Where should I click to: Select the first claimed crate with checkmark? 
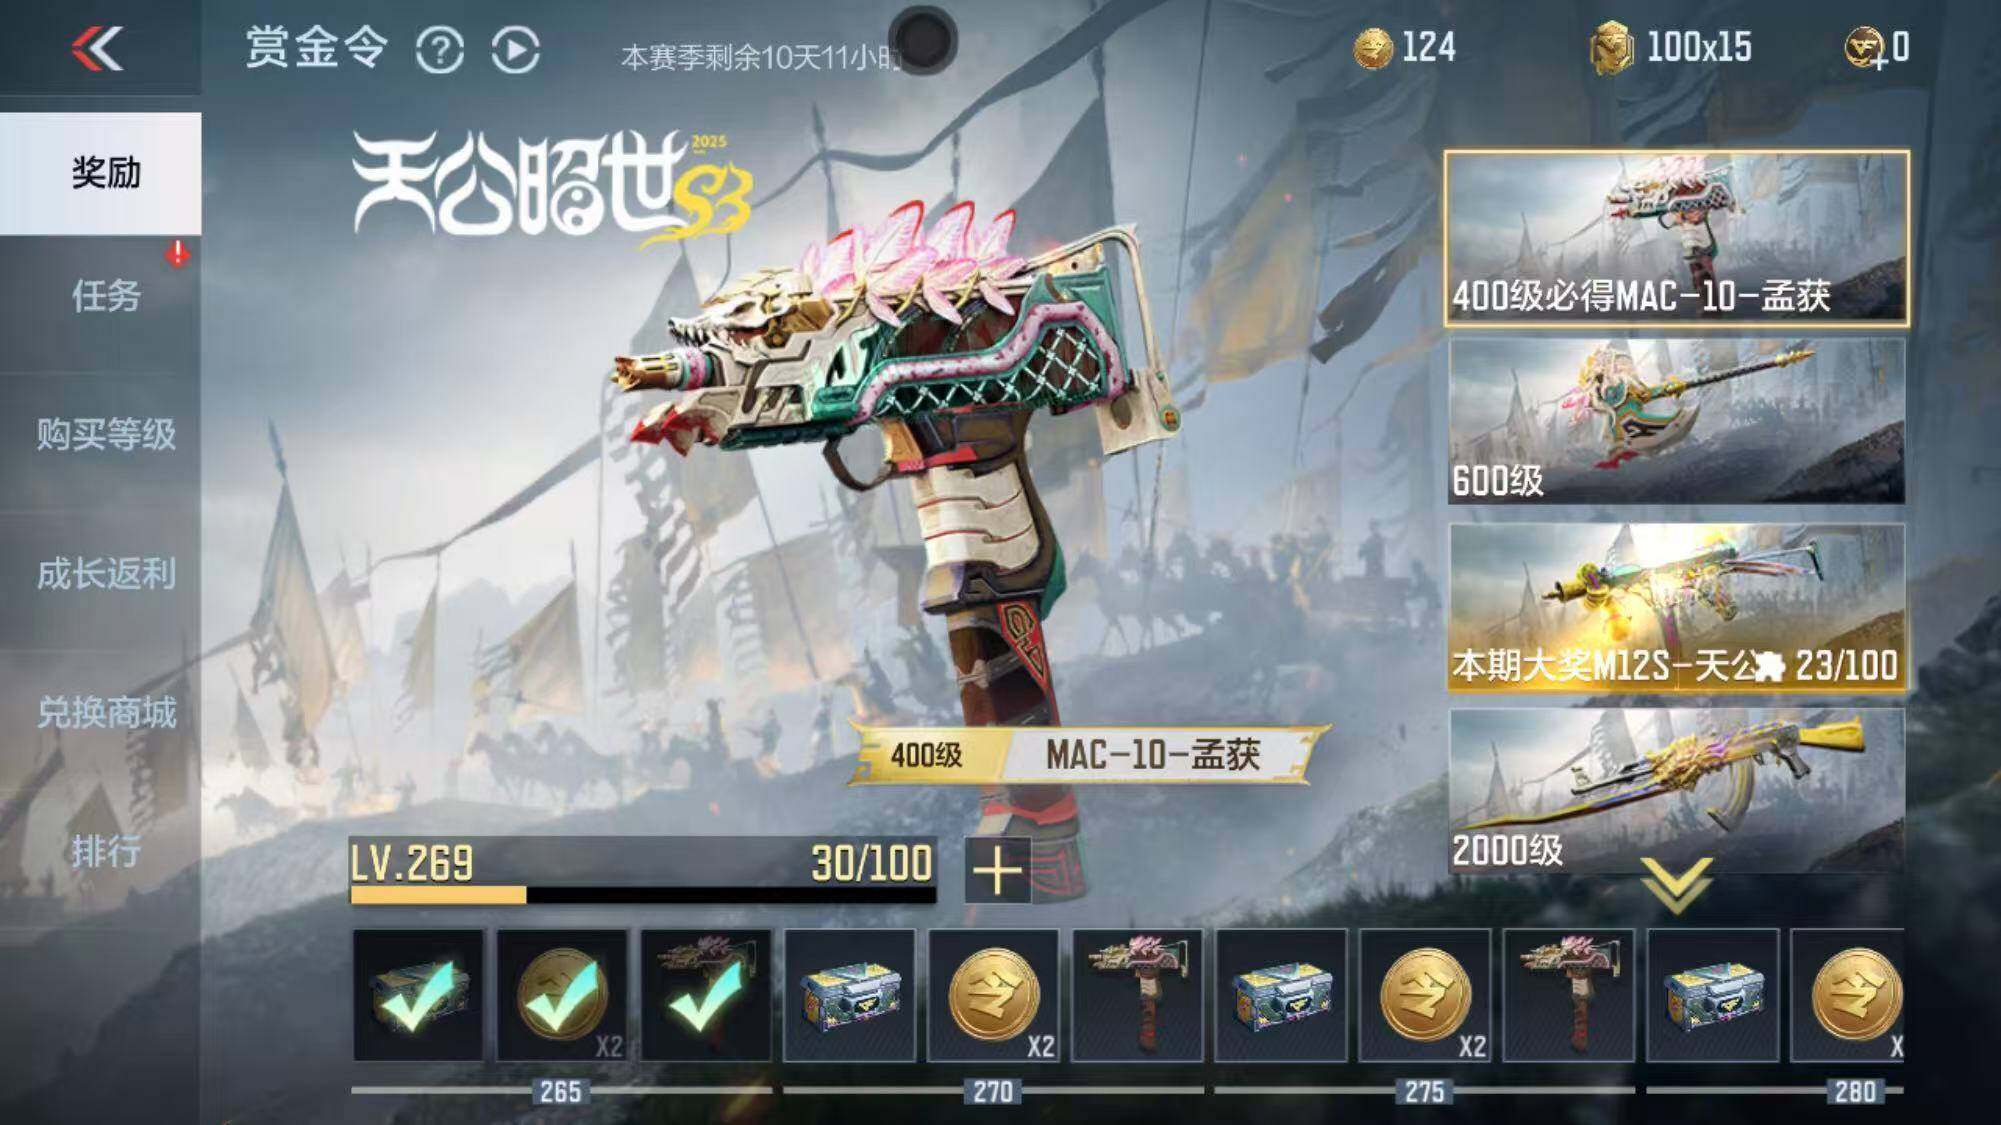[x=418, y=995]
